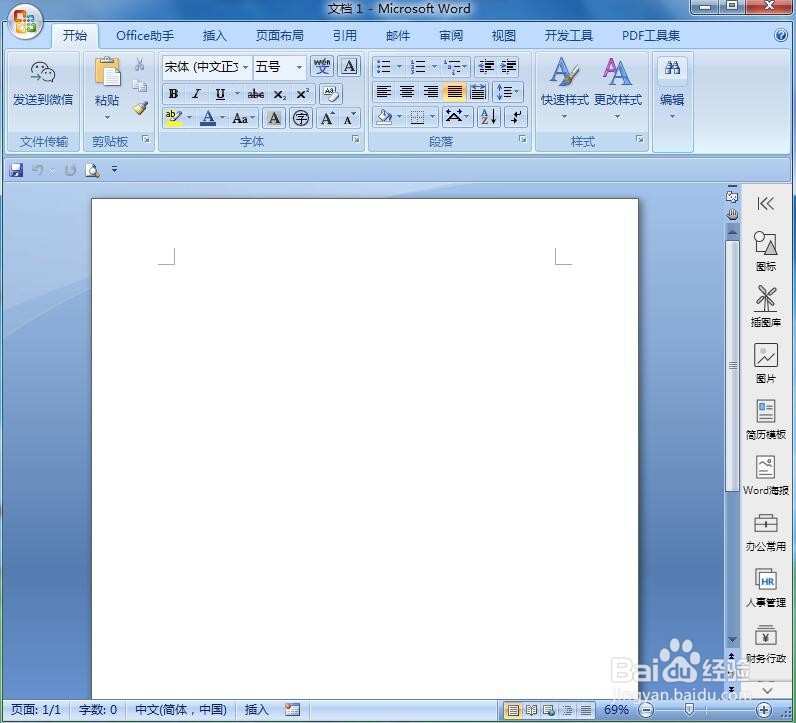This screenshot has height=723, width=796.
Task: Open the paragraph dialog launcher
Action: point(522,140)
